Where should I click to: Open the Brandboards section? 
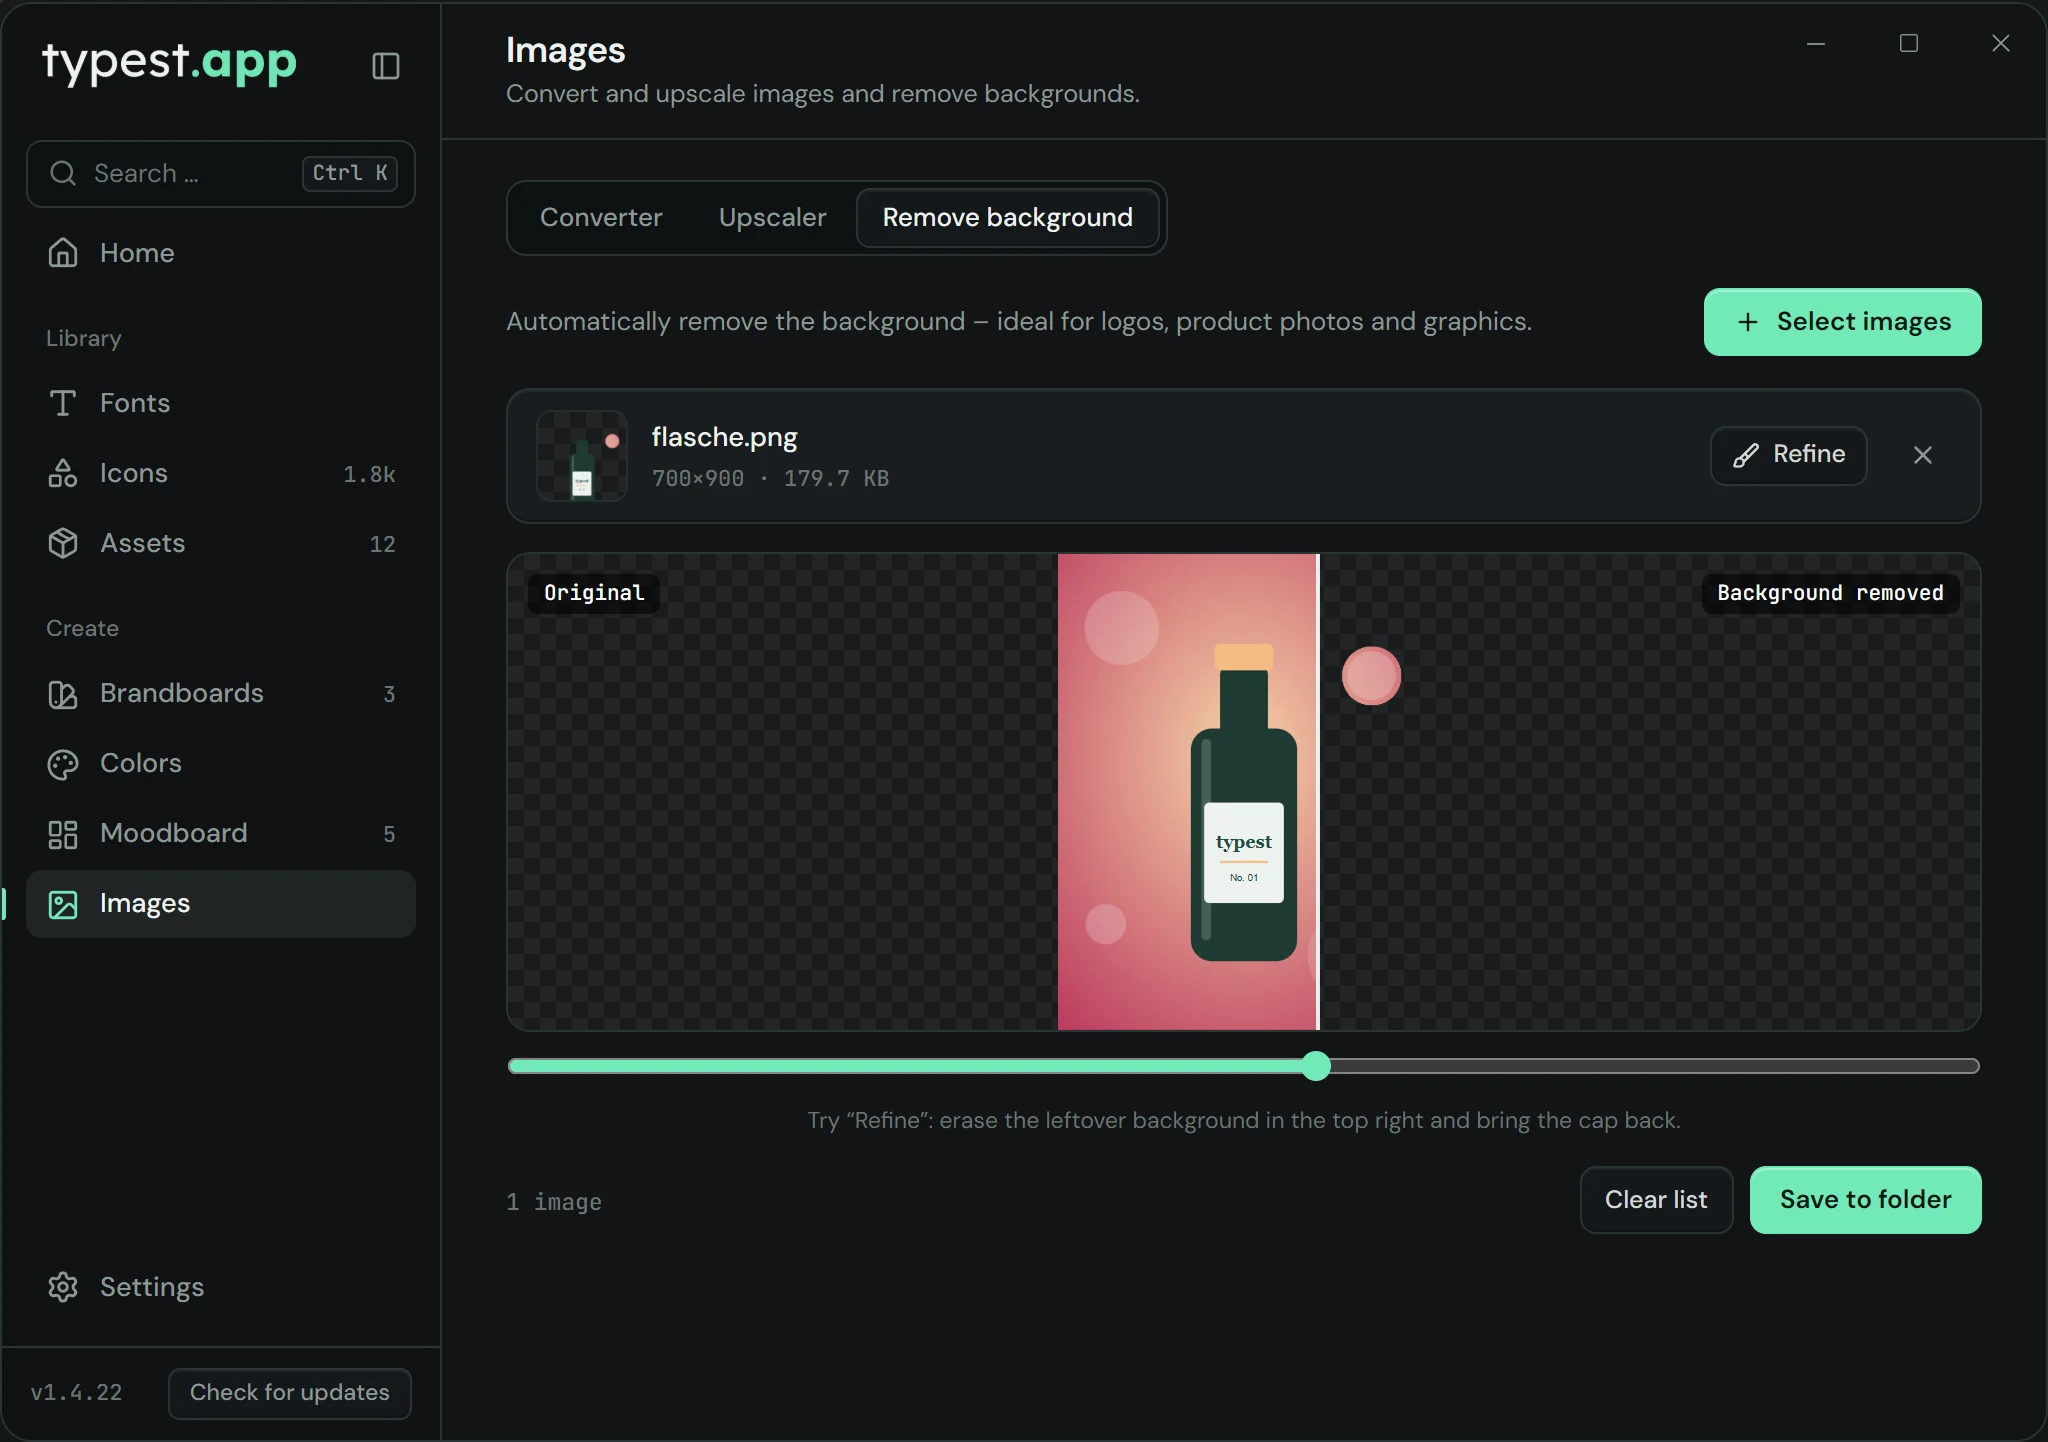click(221, 693)
